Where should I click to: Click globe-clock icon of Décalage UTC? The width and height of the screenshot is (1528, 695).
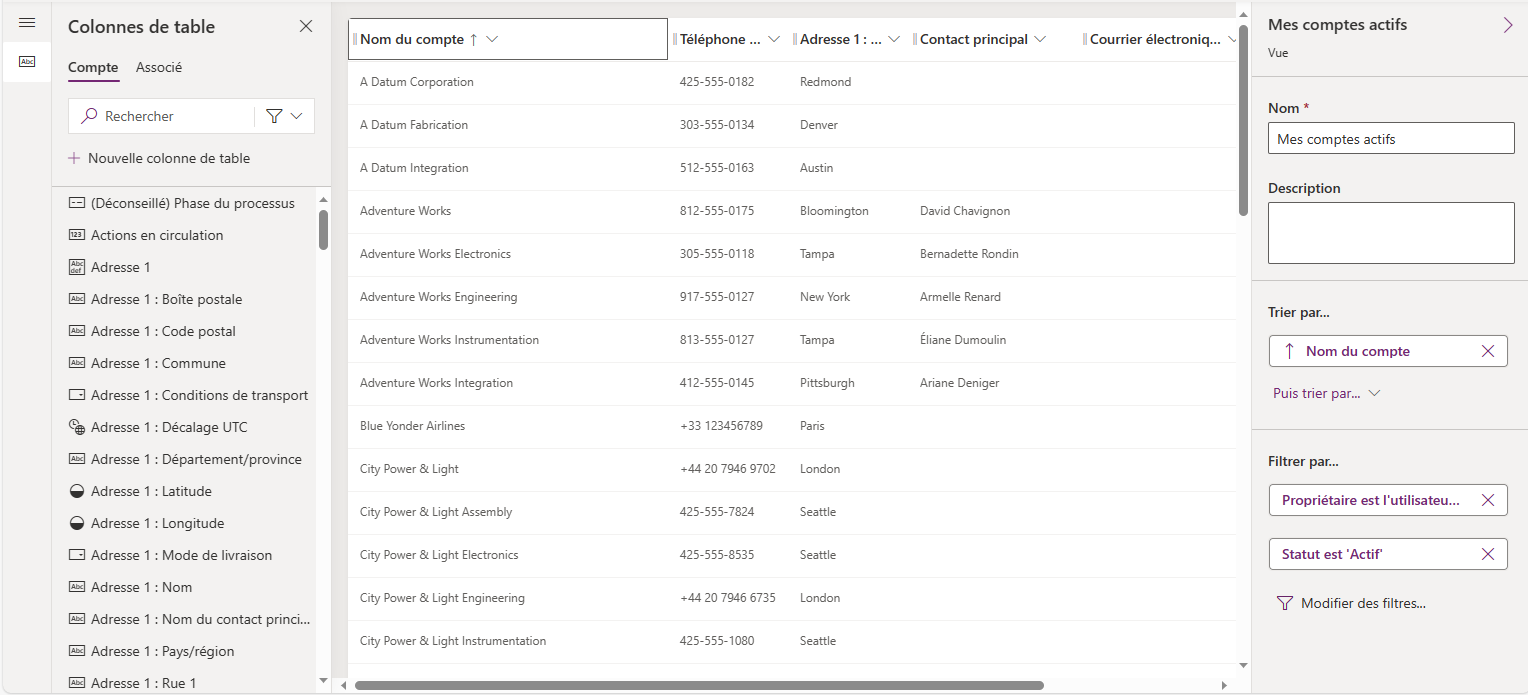click(x=77, y=427)
